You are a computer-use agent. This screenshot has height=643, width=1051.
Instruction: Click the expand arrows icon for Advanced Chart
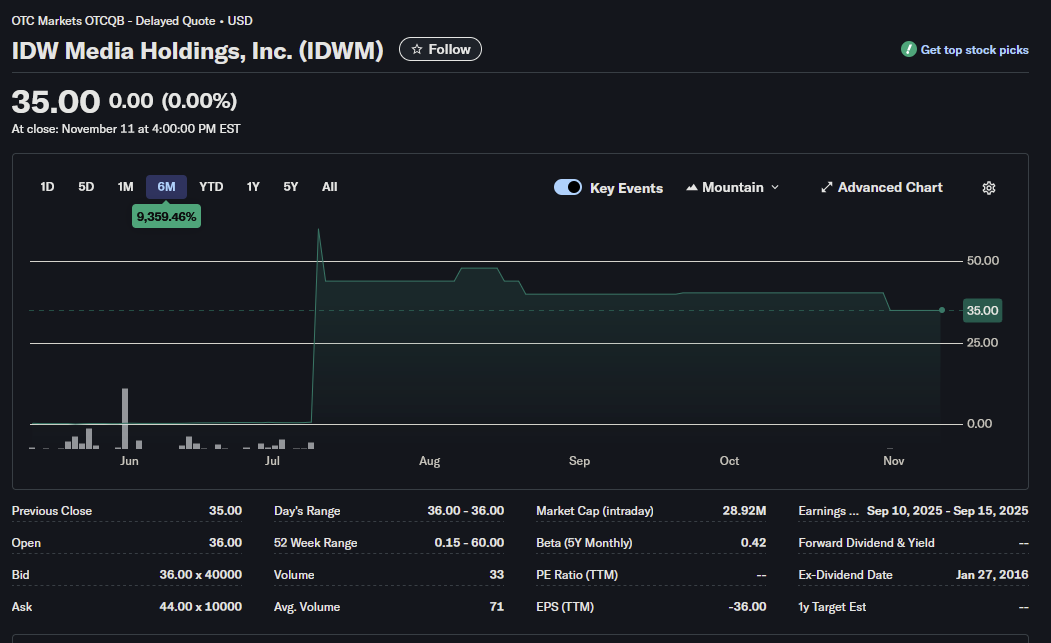[826, 188]
